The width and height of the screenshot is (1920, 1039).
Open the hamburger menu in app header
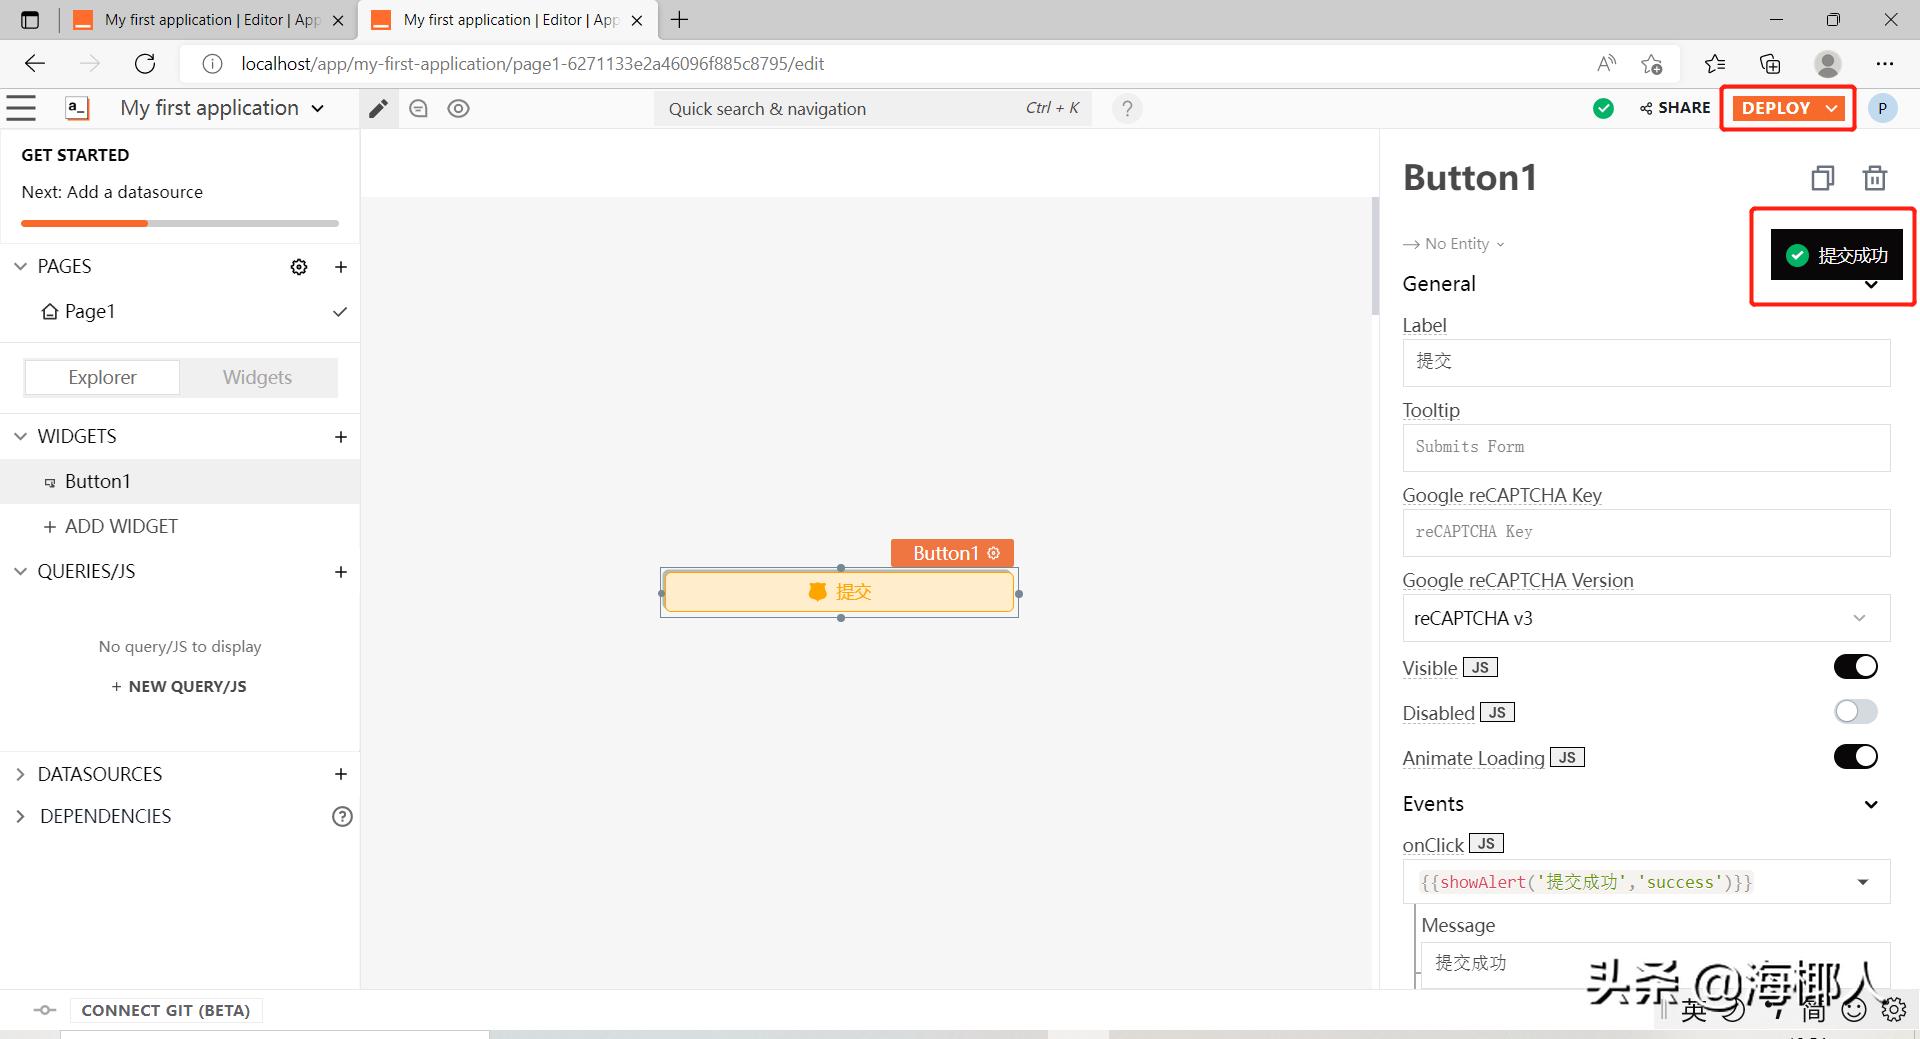pos(21,108)
